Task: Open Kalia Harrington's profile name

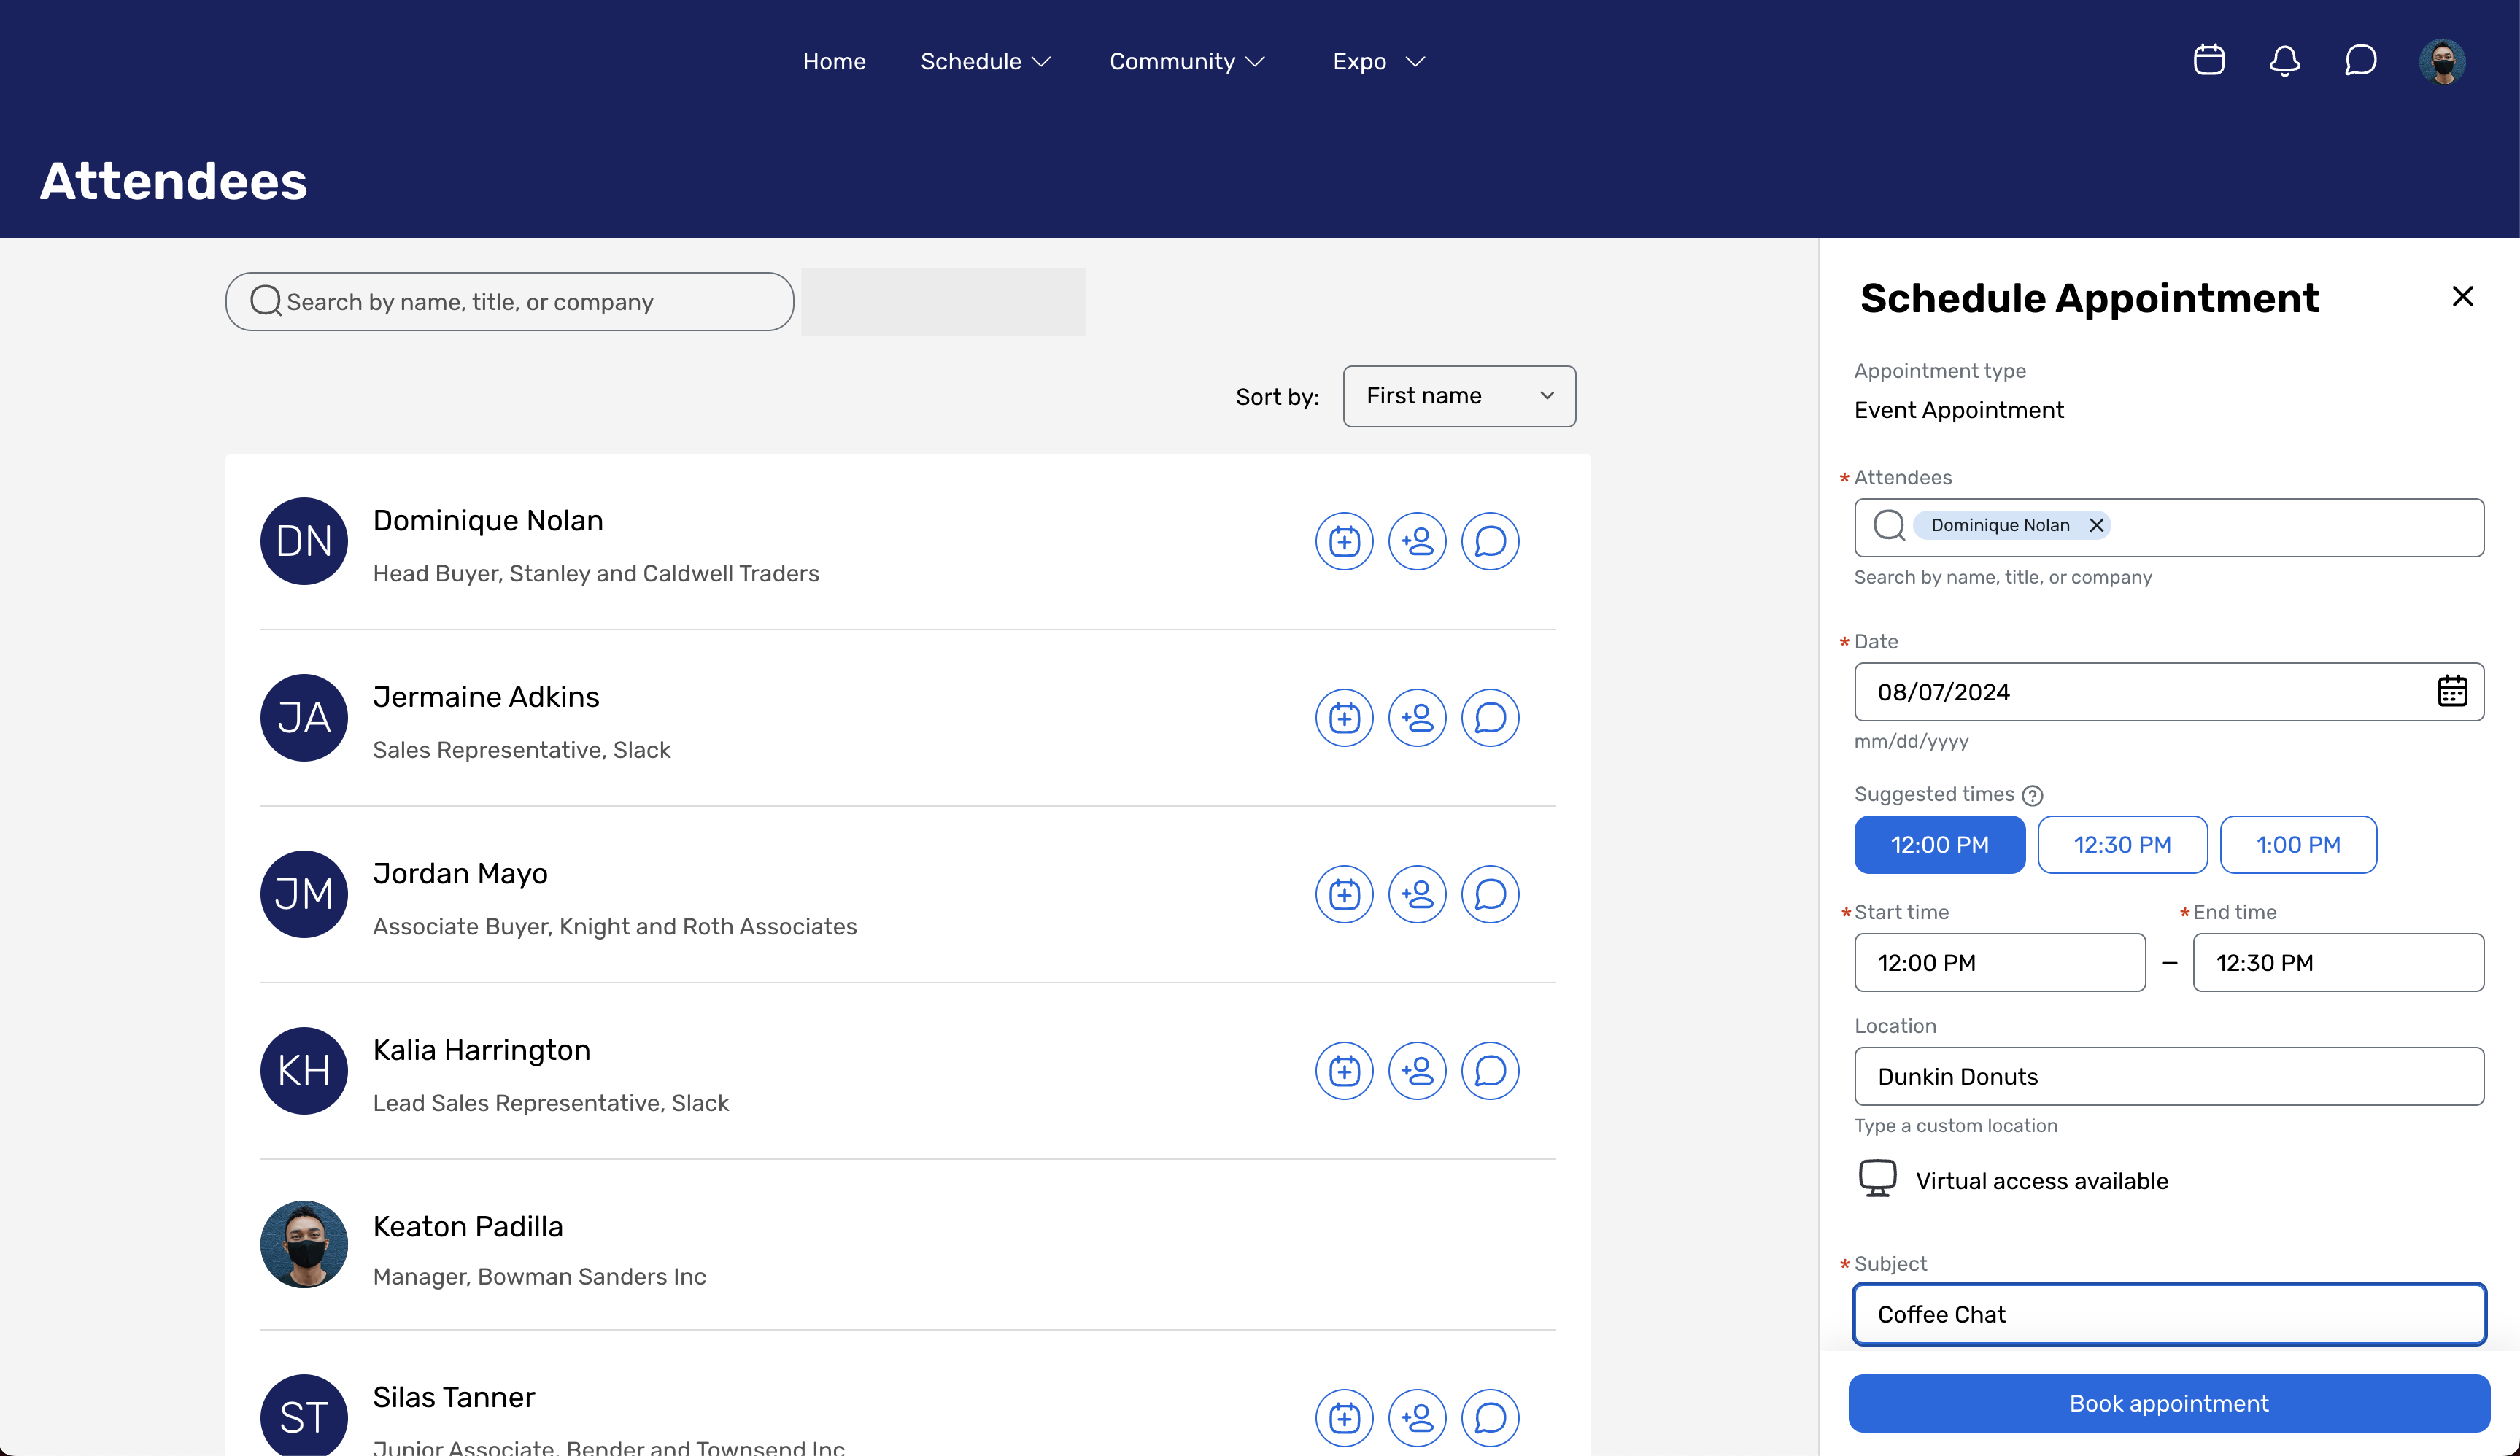Action: 481,1049
